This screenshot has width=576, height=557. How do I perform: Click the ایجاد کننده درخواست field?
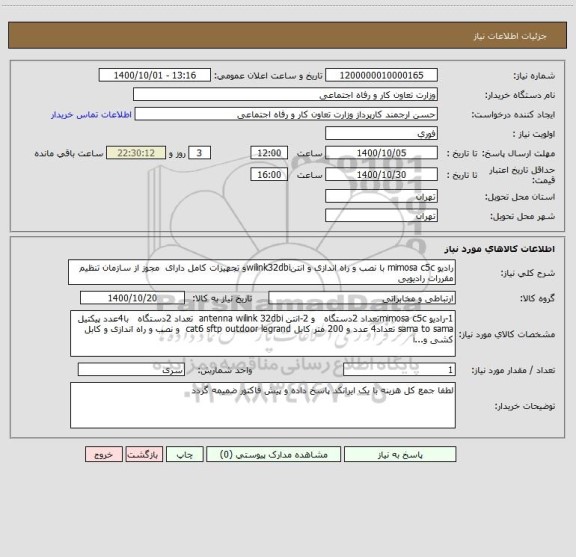286,114
